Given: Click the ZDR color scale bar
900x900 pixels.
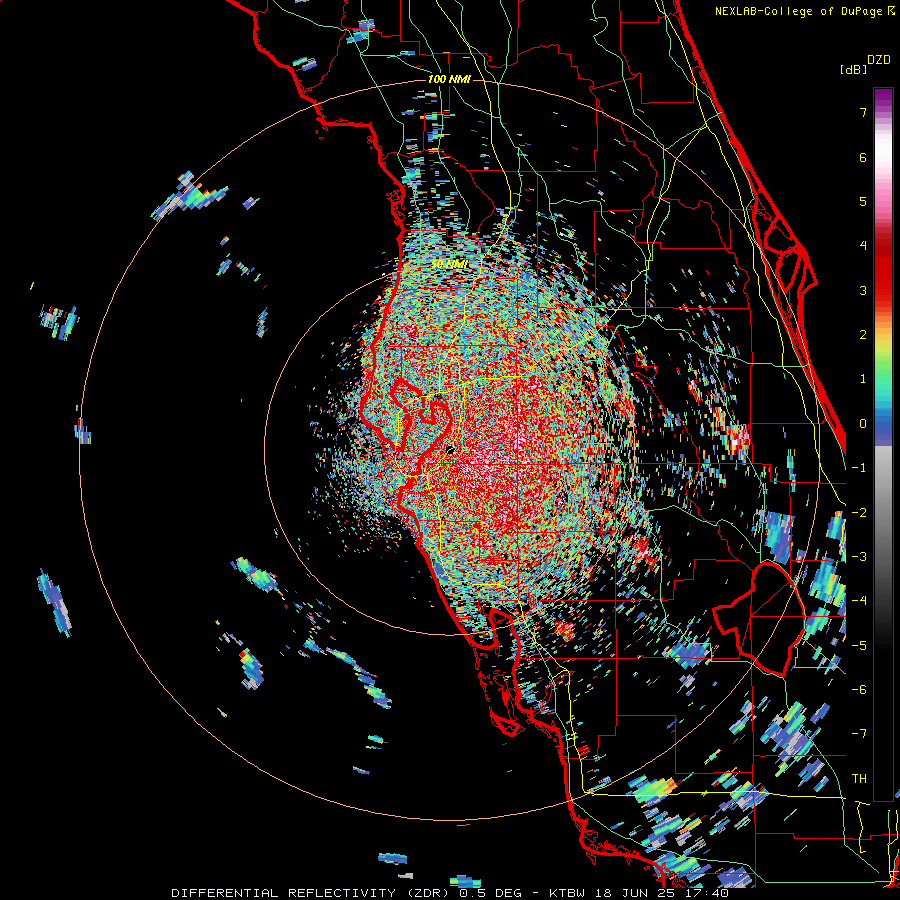Looking at the screenshot, I should 883,444.
